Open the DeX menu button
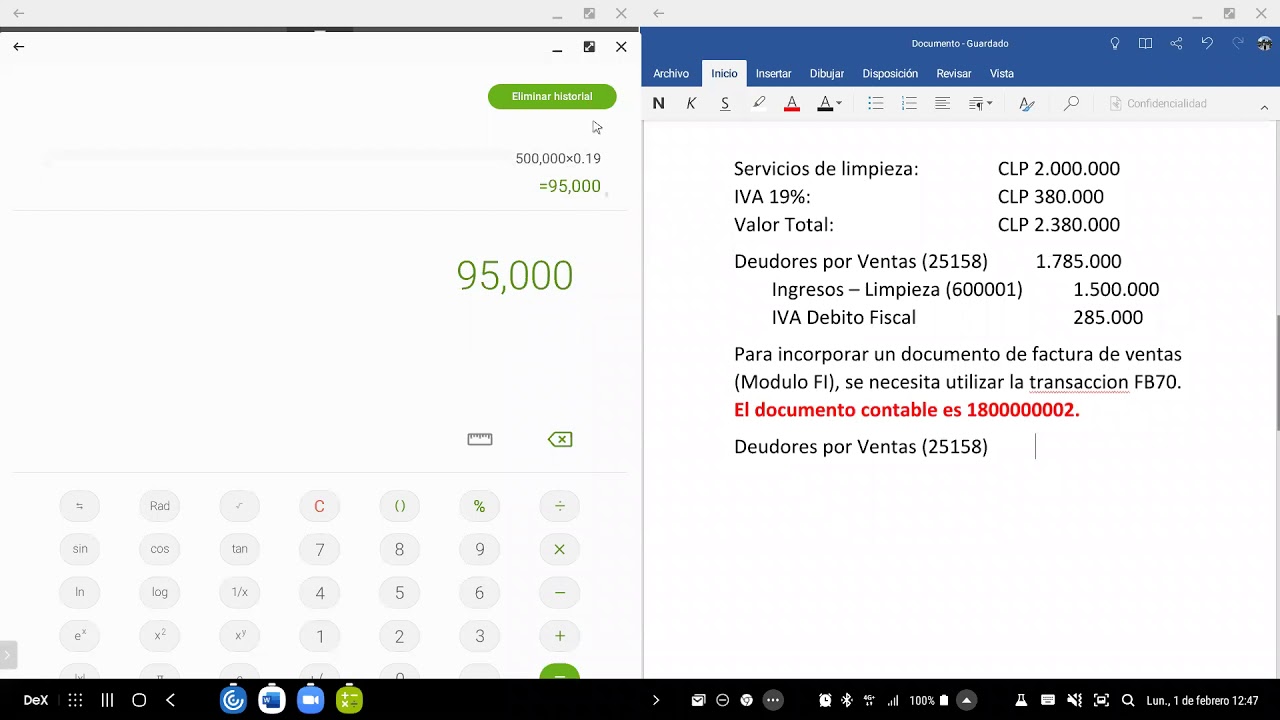 (35, 700)
